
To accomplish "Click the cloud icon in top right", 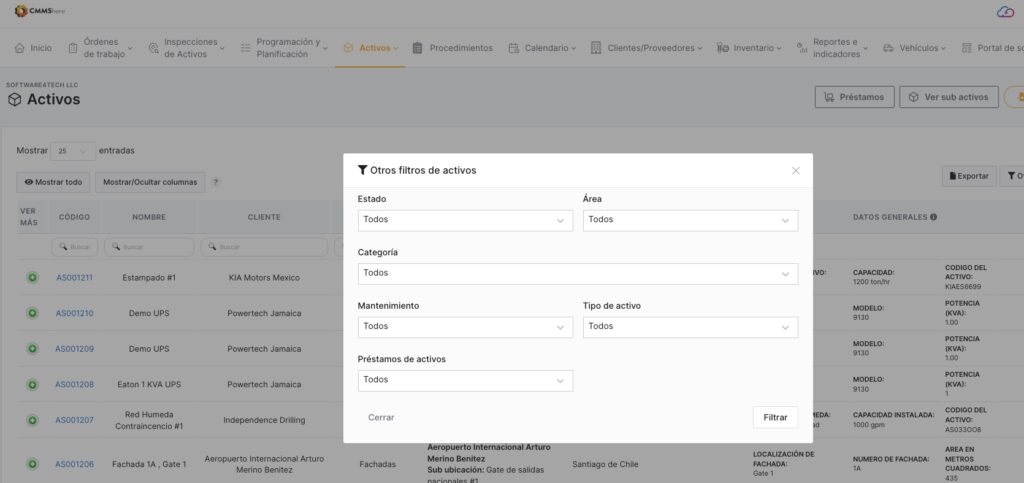I will (x=1005, y=11).
